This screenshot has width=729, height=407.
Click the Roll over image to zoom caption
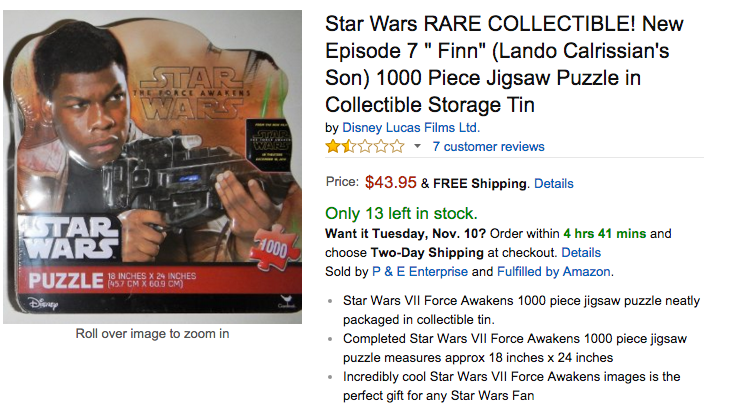[152, 334]
